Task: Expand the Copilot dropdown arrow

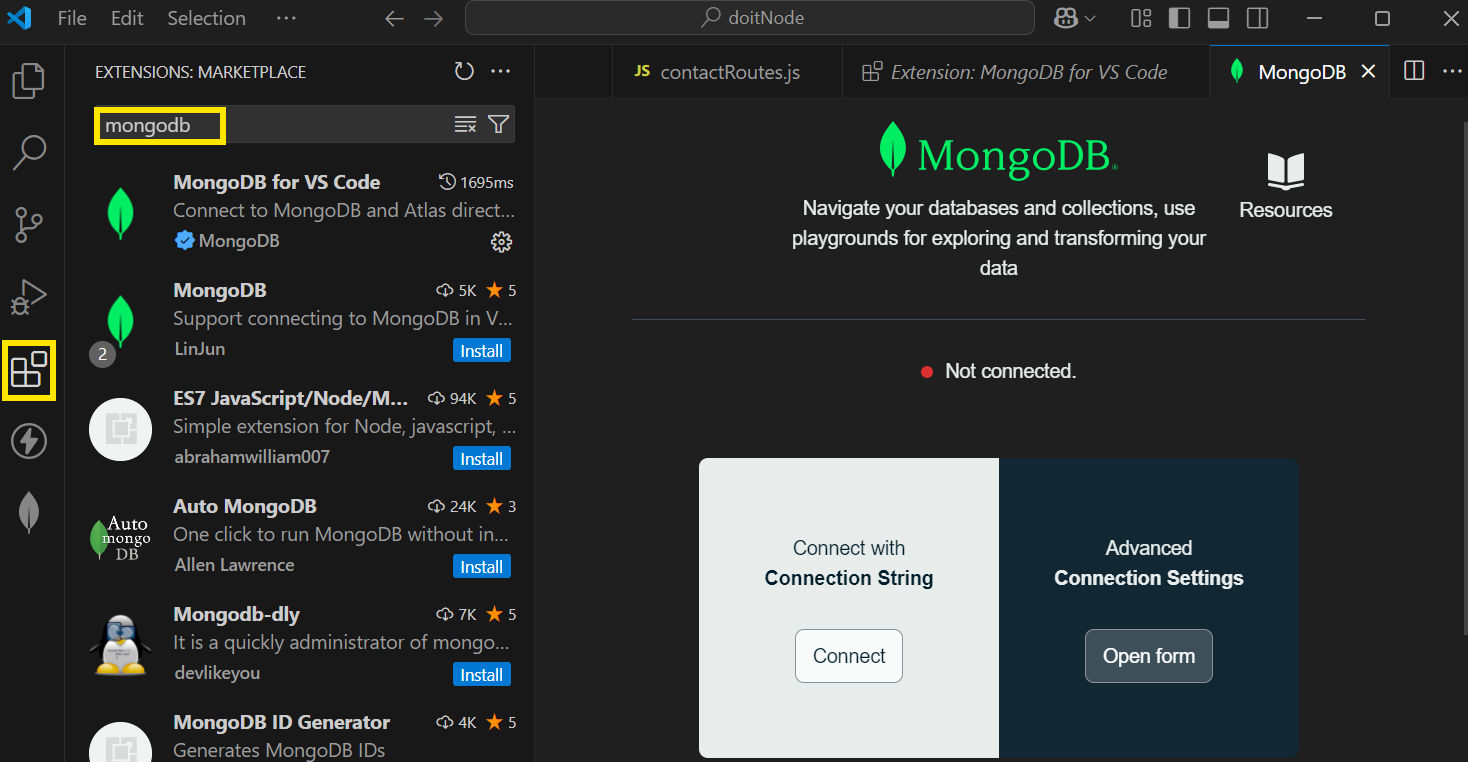Action: (x=1090, y=18)
